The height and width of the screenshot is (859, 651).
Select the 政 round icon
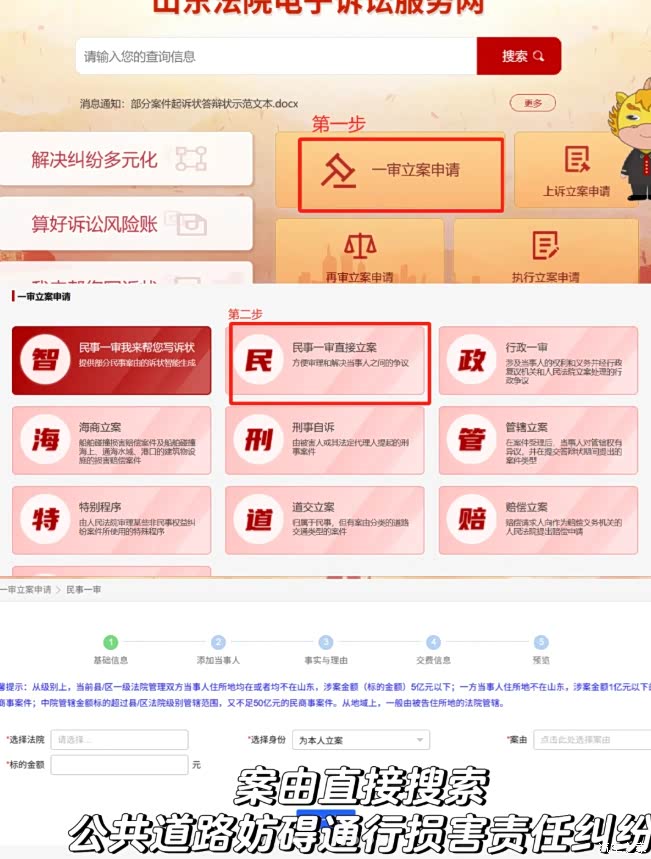click(x=471, y=360)
